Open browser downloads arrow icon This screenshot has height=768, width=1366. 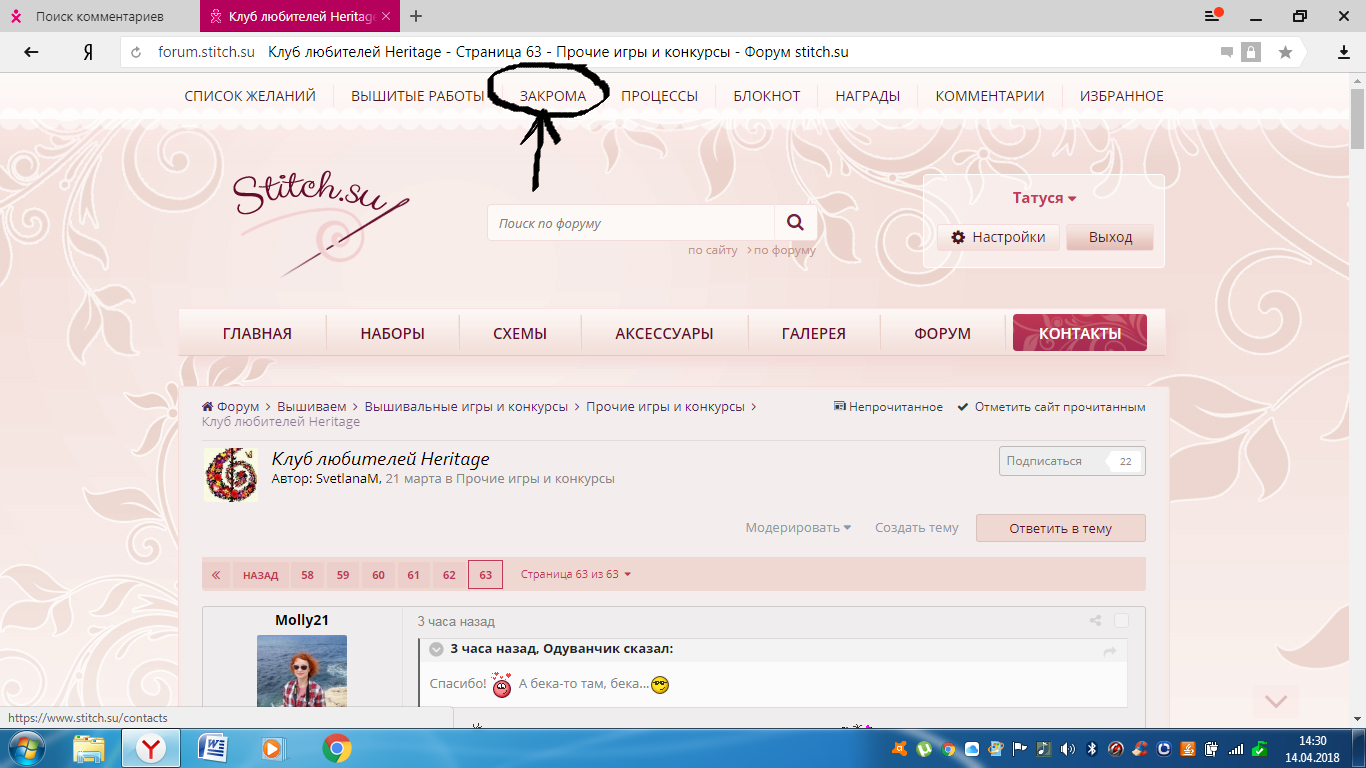(1344, 52)
